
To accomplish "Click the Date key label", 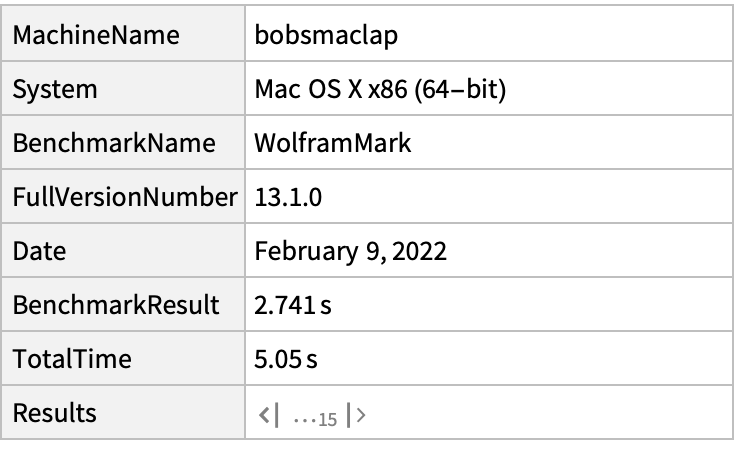I will (39, 252).
